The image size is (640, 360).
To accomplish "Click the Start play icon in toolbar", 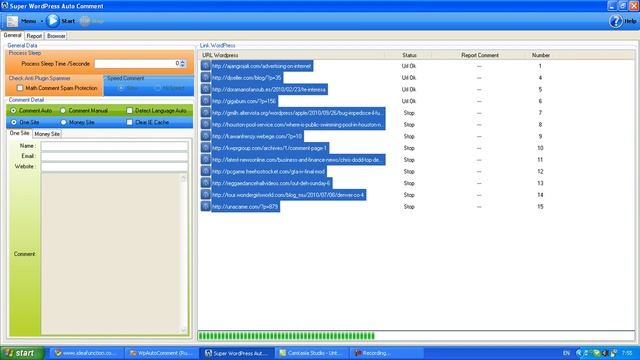I will (x=53, y=21).
